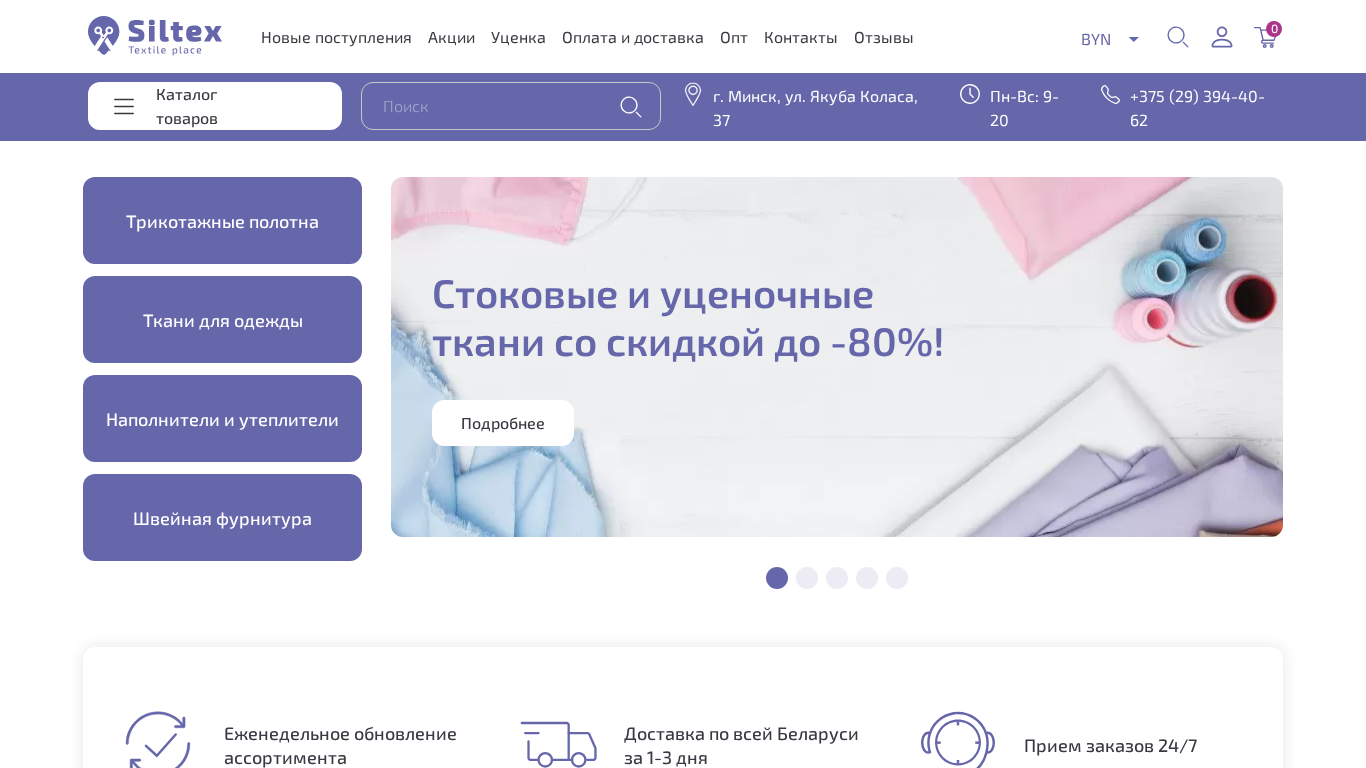
Task: Click the clock working hours icon
Action: (970, 94)
